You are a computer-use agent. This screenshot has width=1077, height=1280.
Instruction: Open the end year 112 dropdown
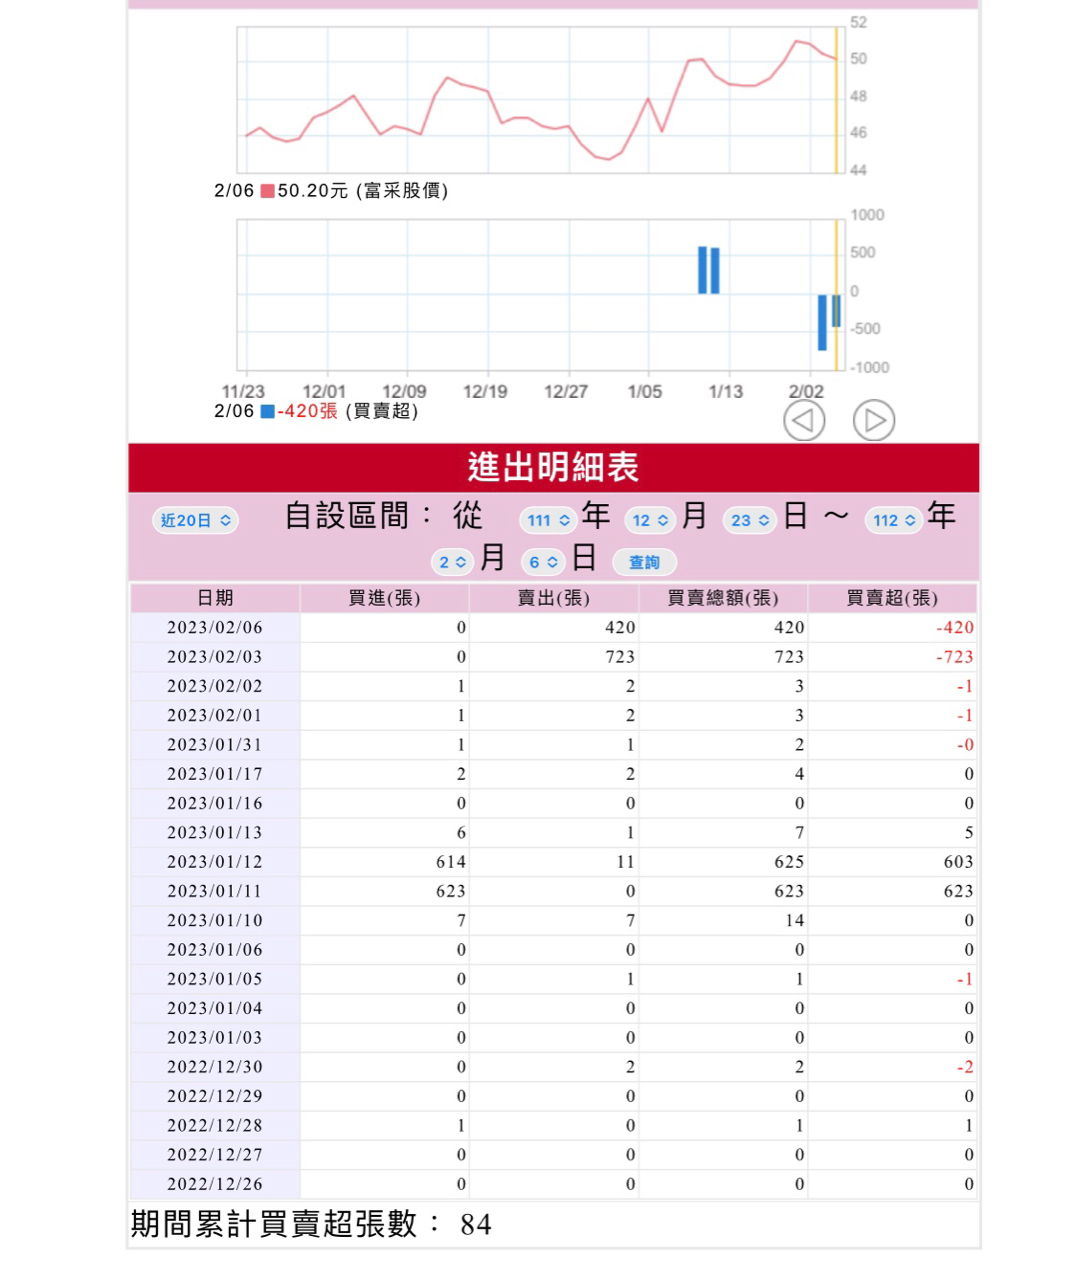(x=893, y=520)
